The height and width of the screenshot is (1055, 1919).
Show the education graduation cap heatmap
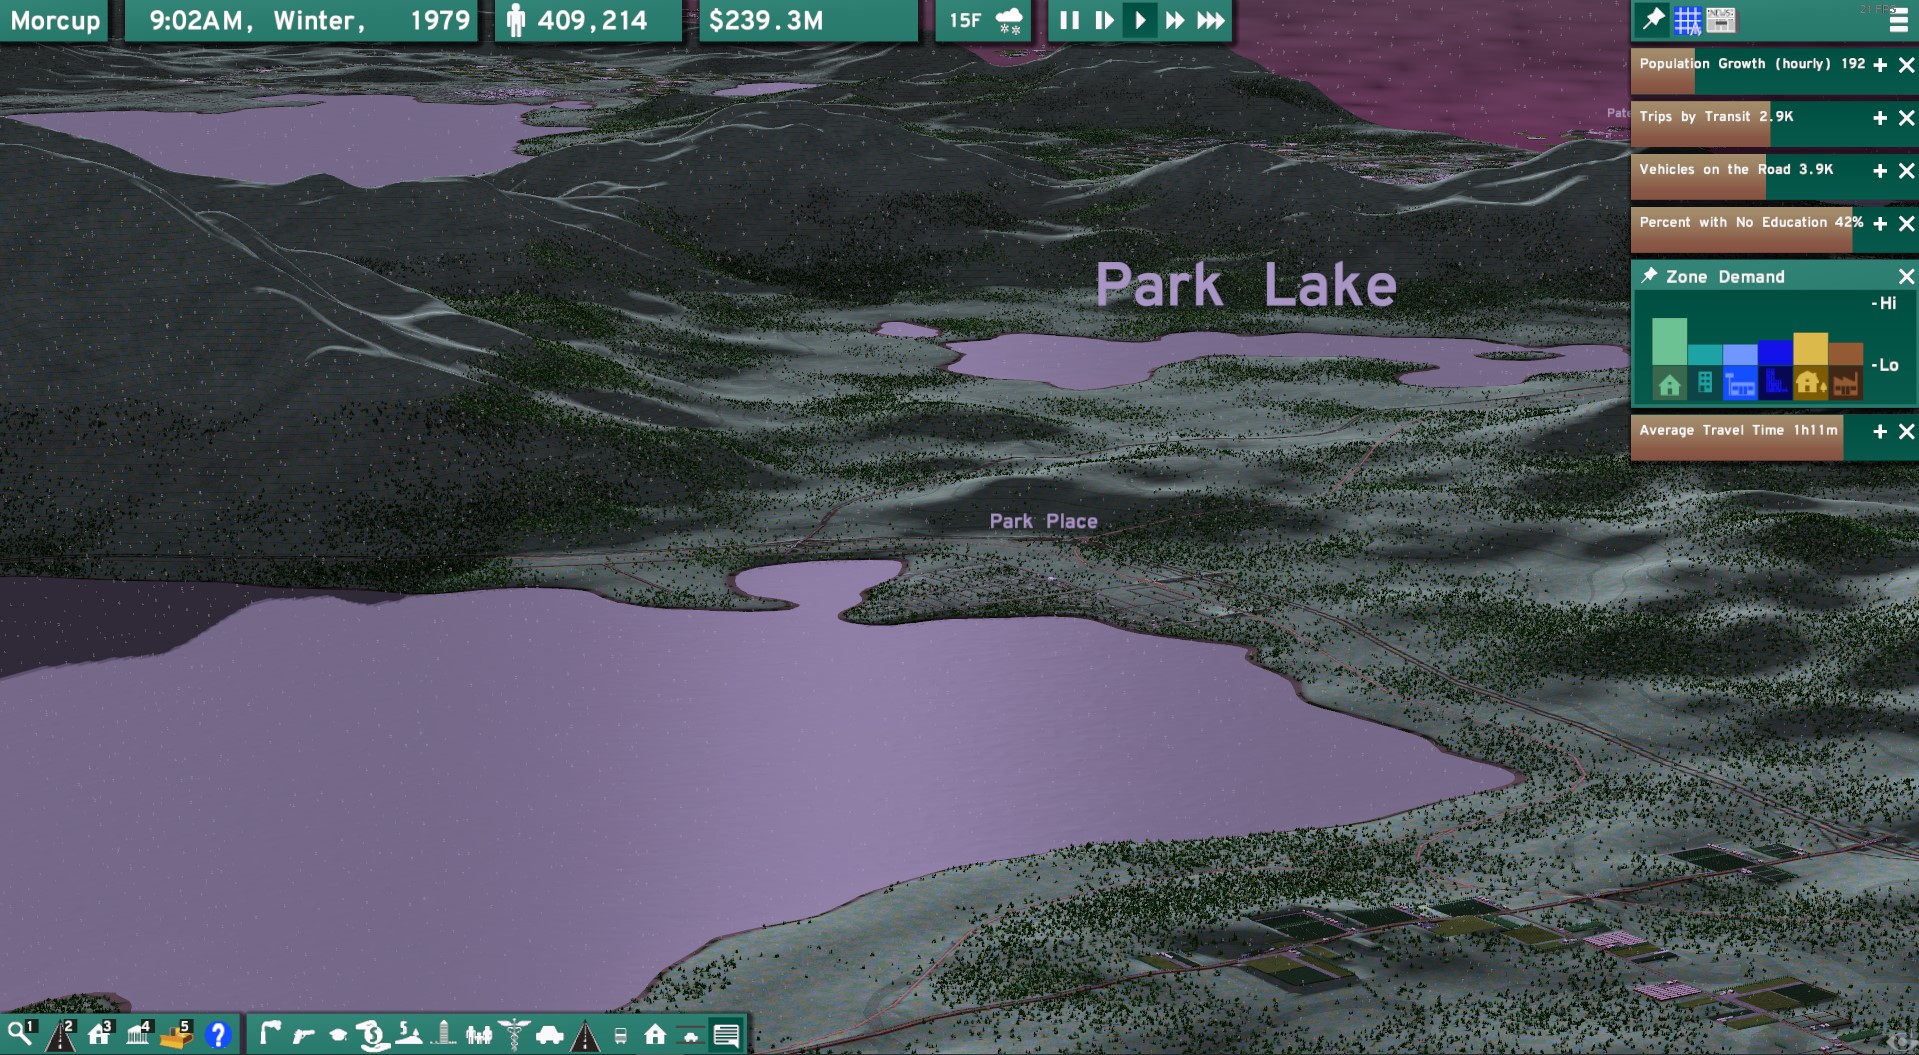coord(338,1035)
